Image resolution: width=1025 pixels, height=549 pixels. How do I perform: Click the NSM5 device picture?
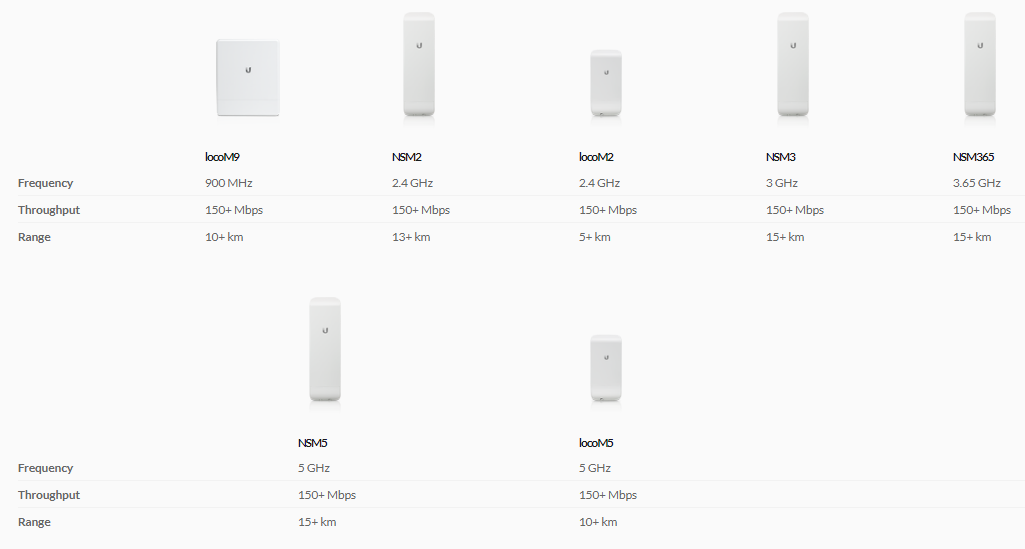click(x=325, y=350)
